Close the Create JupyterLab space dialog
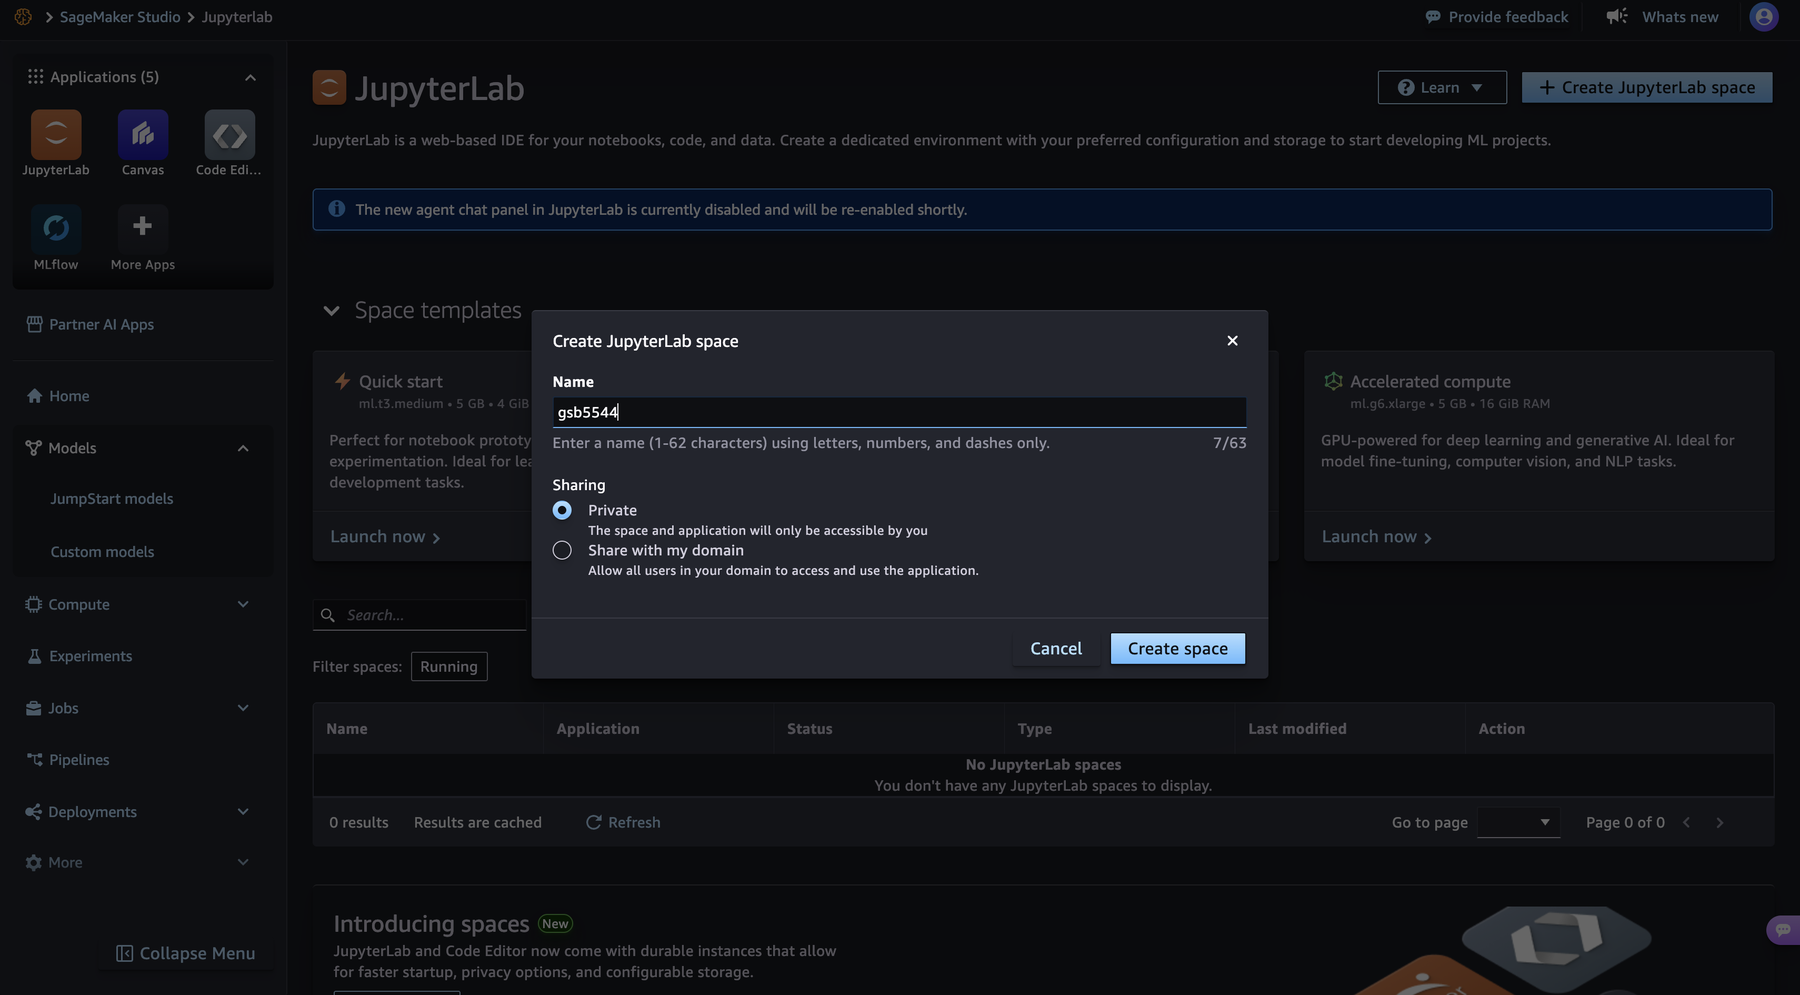The height and width of the screenshot is (995, 1800). [1232, 341]
